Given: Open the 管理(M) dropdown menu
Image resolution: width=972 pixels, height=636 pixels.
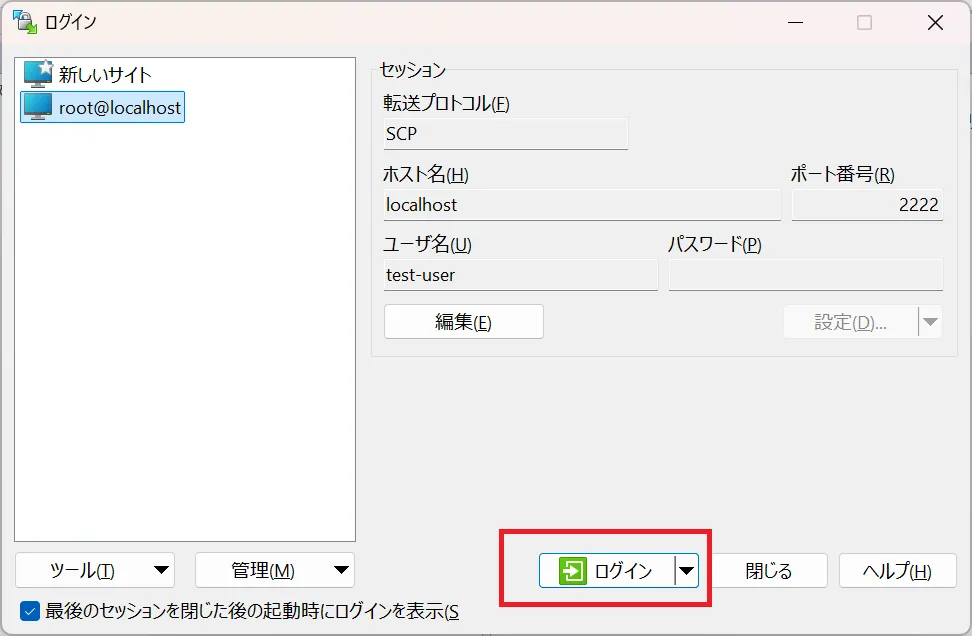Looking at the screenshot, I should (275, 570).
